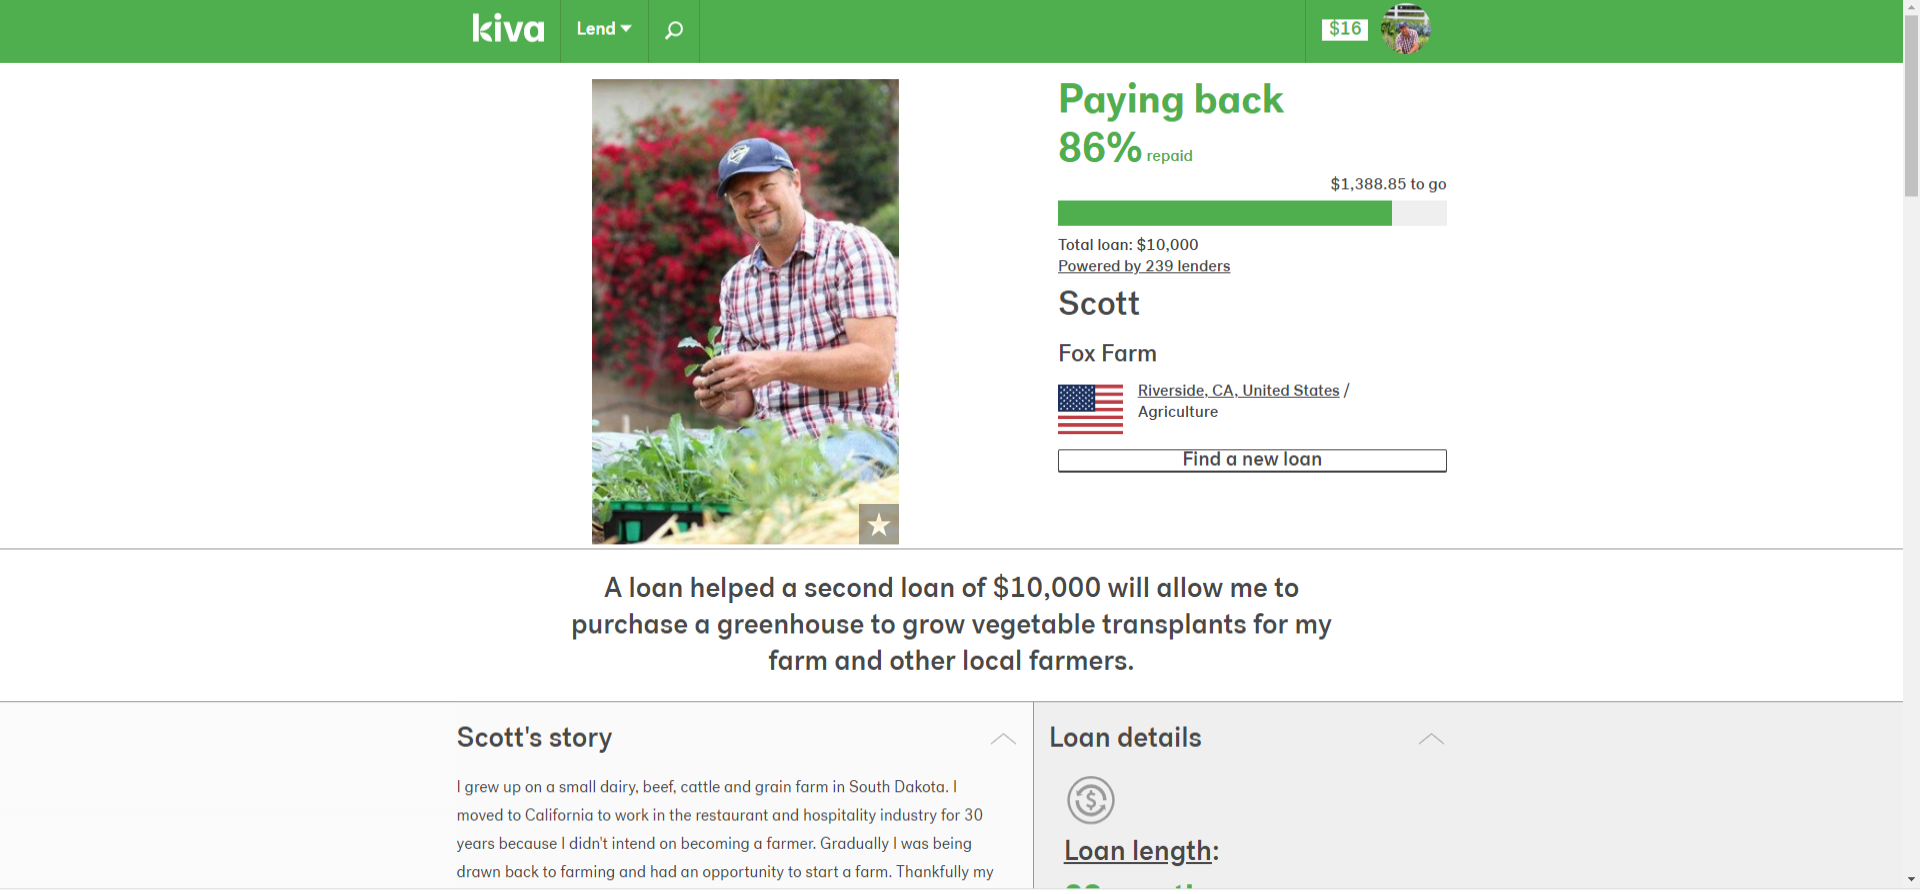Open the search magnifier icon
This screenshot has width=1920, height=894.
(674, 30)
